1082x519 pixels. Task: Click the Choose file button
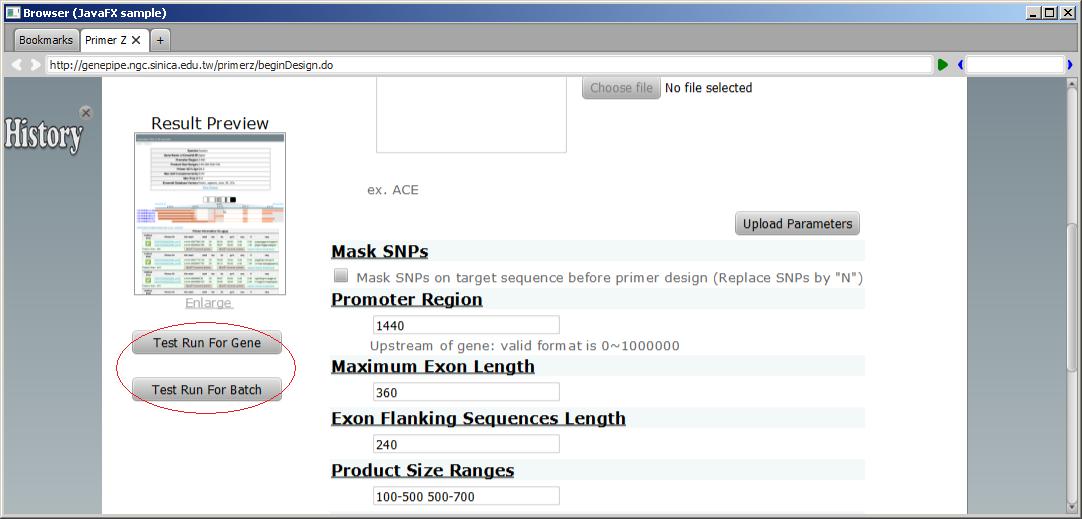coord(621,88)
